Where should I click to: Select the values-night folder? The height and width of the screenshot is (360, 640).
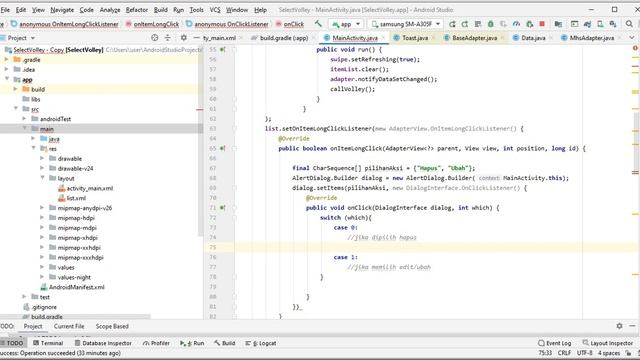pyautogui.click(x=71, y=277)
